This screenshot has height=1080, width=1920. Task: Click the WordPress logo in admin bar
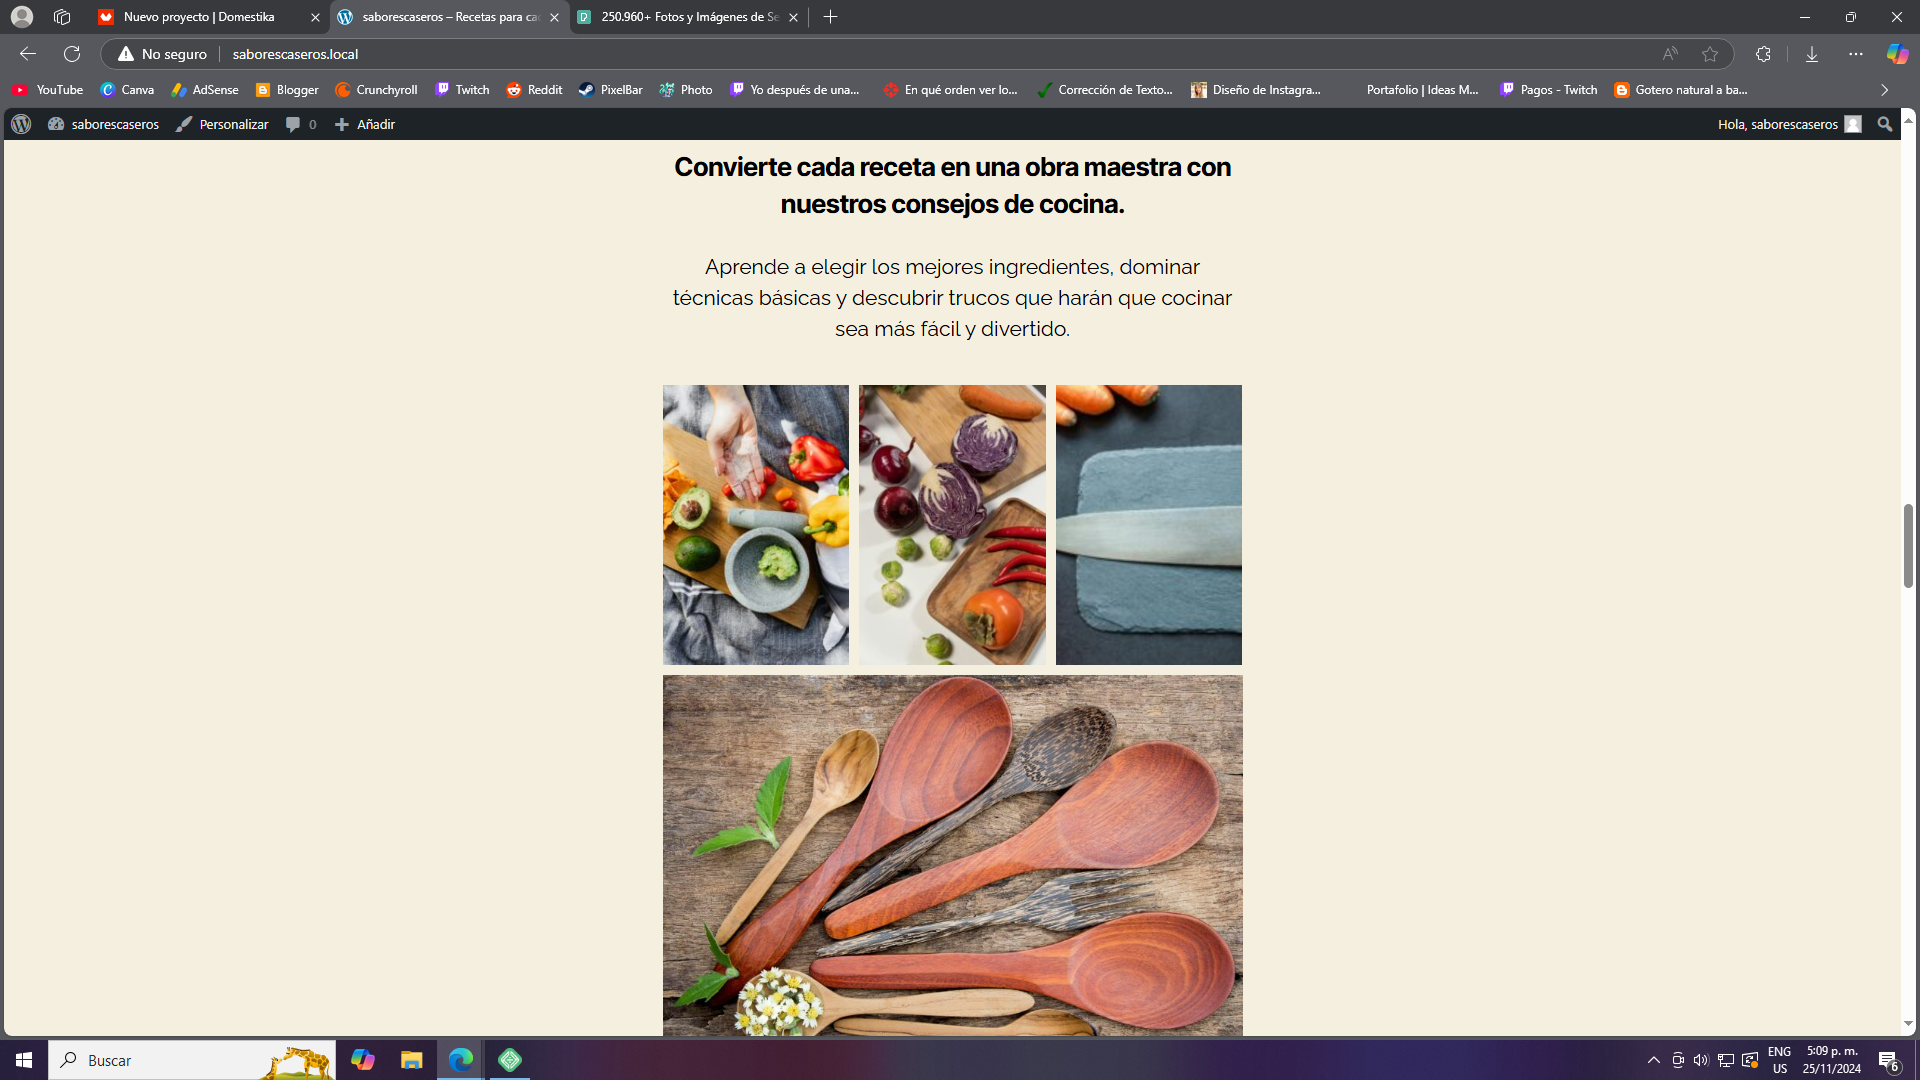pos(21,124)
